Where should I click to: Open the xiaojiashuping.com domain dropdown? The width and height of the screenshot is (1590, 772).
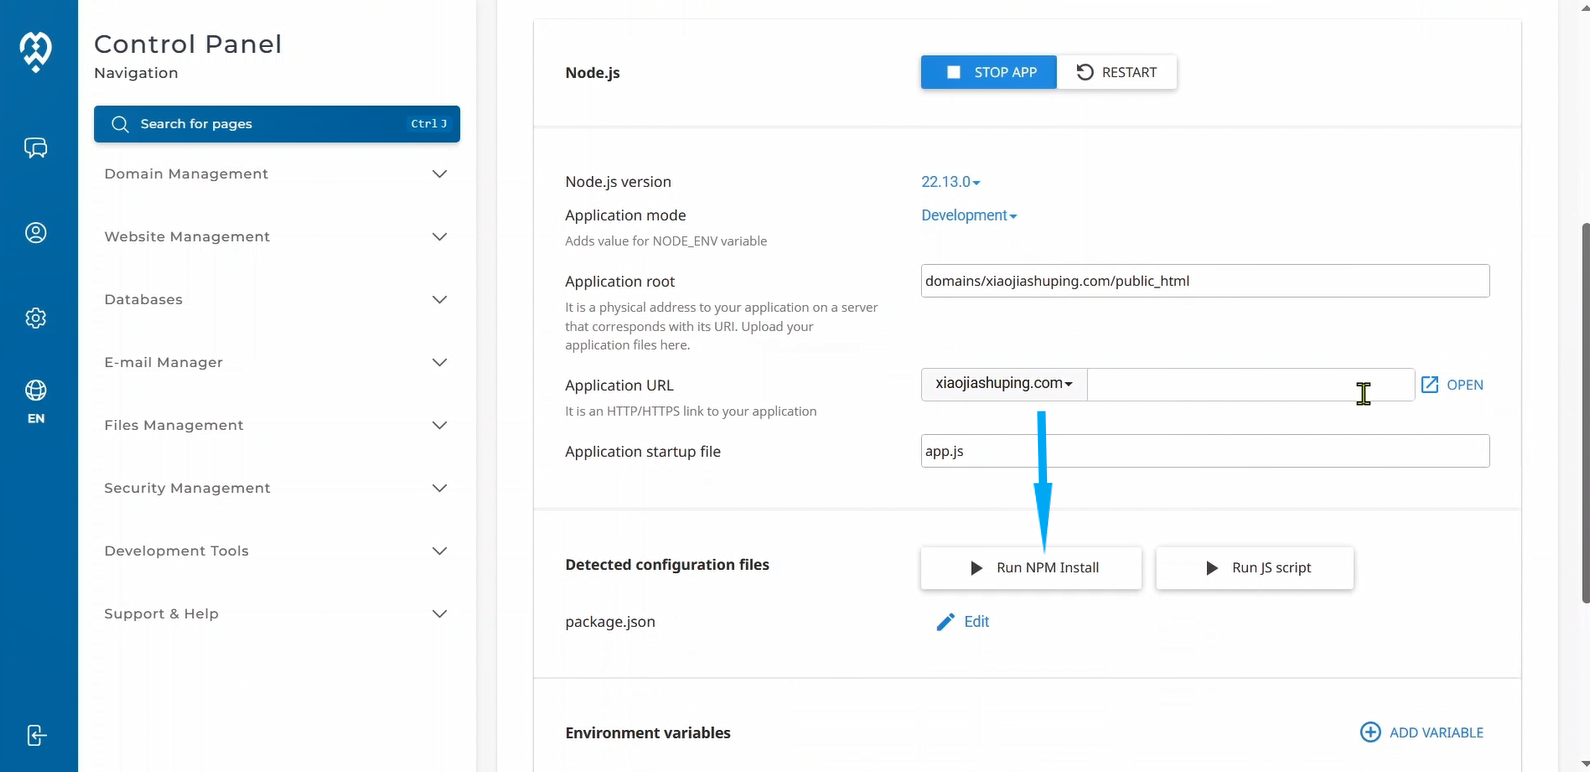tap(1003, 384)
